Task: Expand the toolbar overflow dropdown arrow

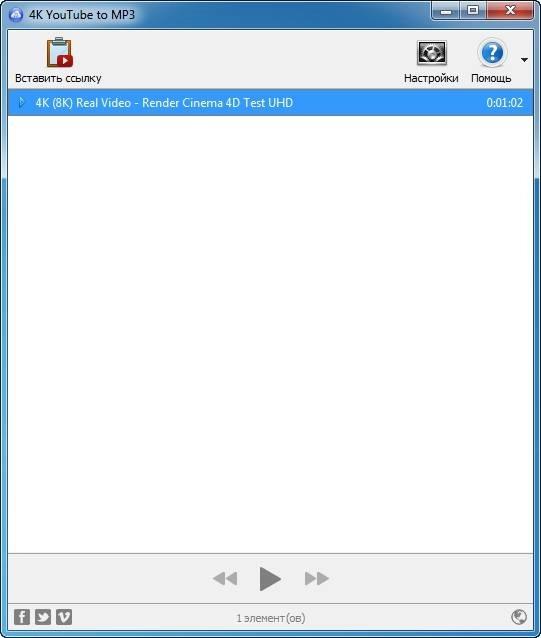Action: pos(524,60)
